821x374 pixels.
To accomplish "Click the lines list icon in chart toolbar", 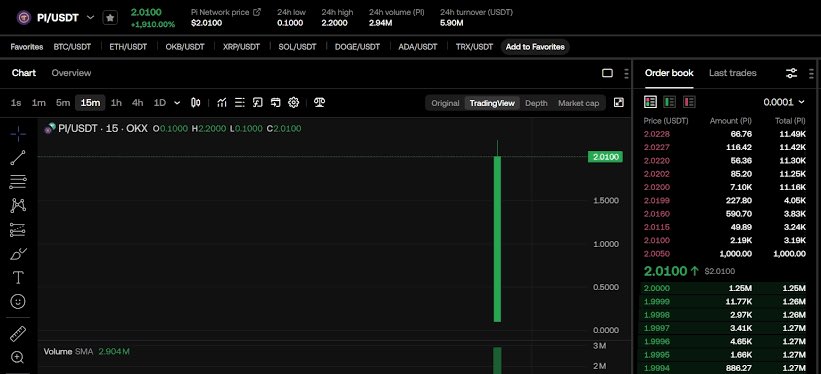I will click(239, 103).
